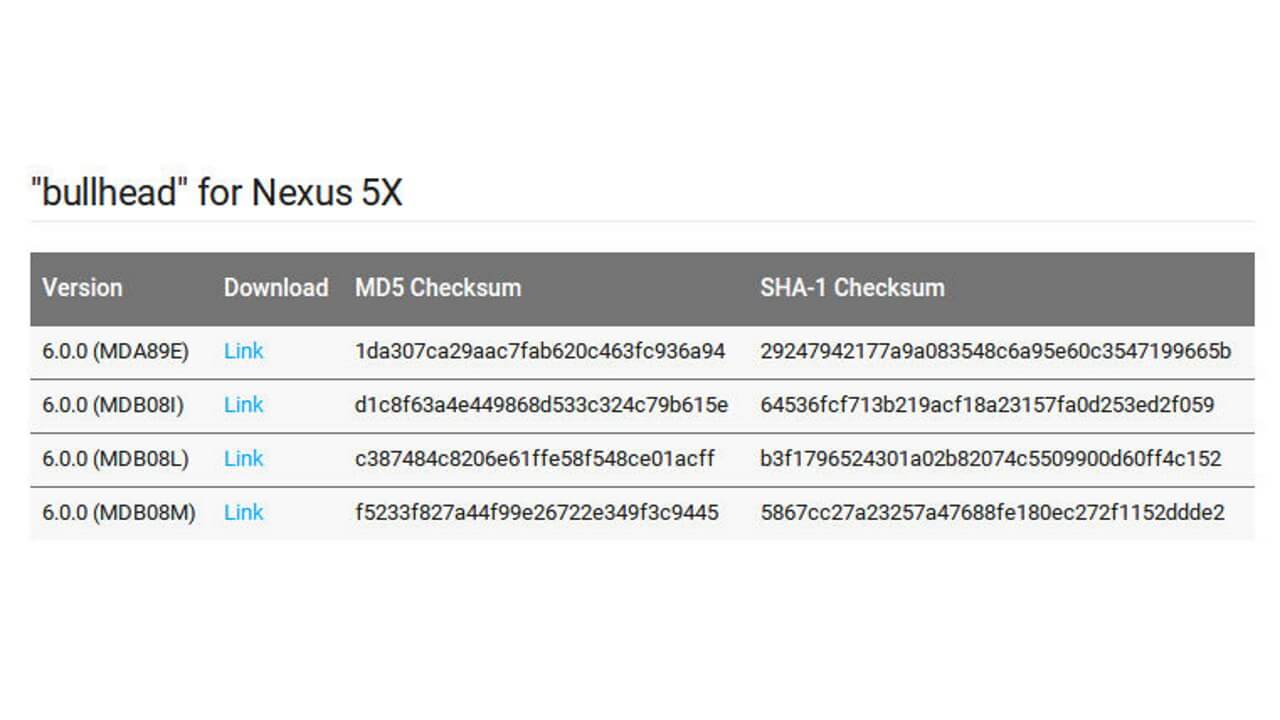Click the Download column header
This screenshot has width=1280, height=720.
(x=275, y=288)
